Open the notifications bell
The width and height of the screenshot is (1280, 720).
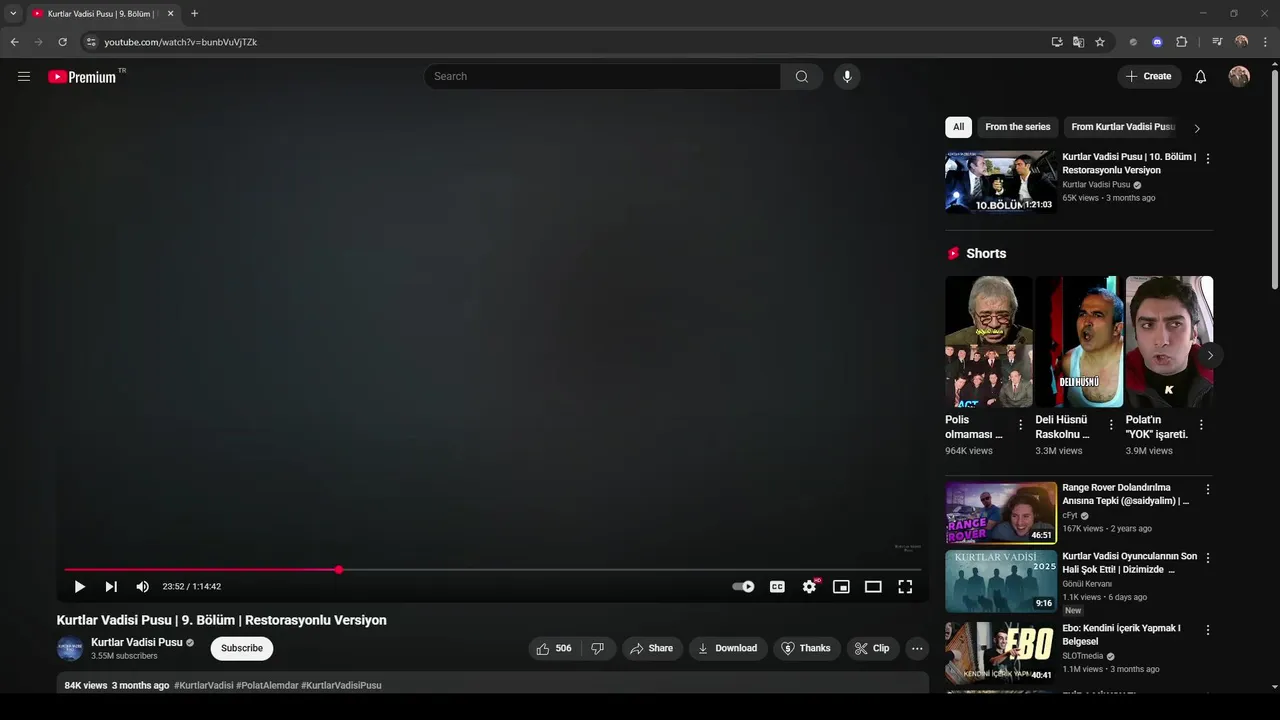click(x=1201, y=77)
